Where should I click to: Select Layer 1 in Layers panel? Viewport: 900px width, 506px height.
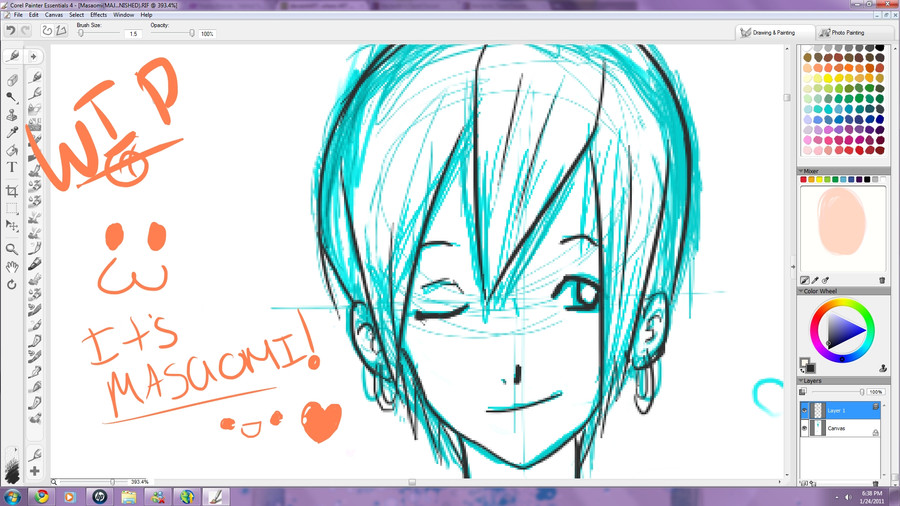[840, 410]
